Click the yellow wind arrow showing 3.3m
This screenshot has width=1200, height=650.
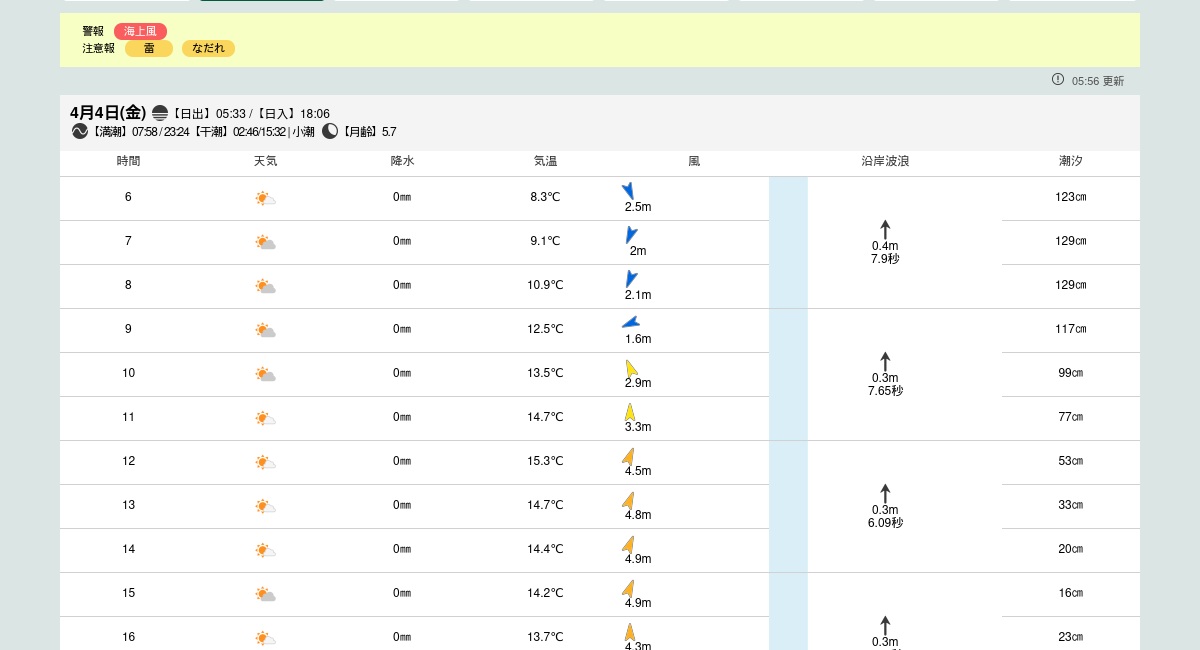[x=630, y=411]
